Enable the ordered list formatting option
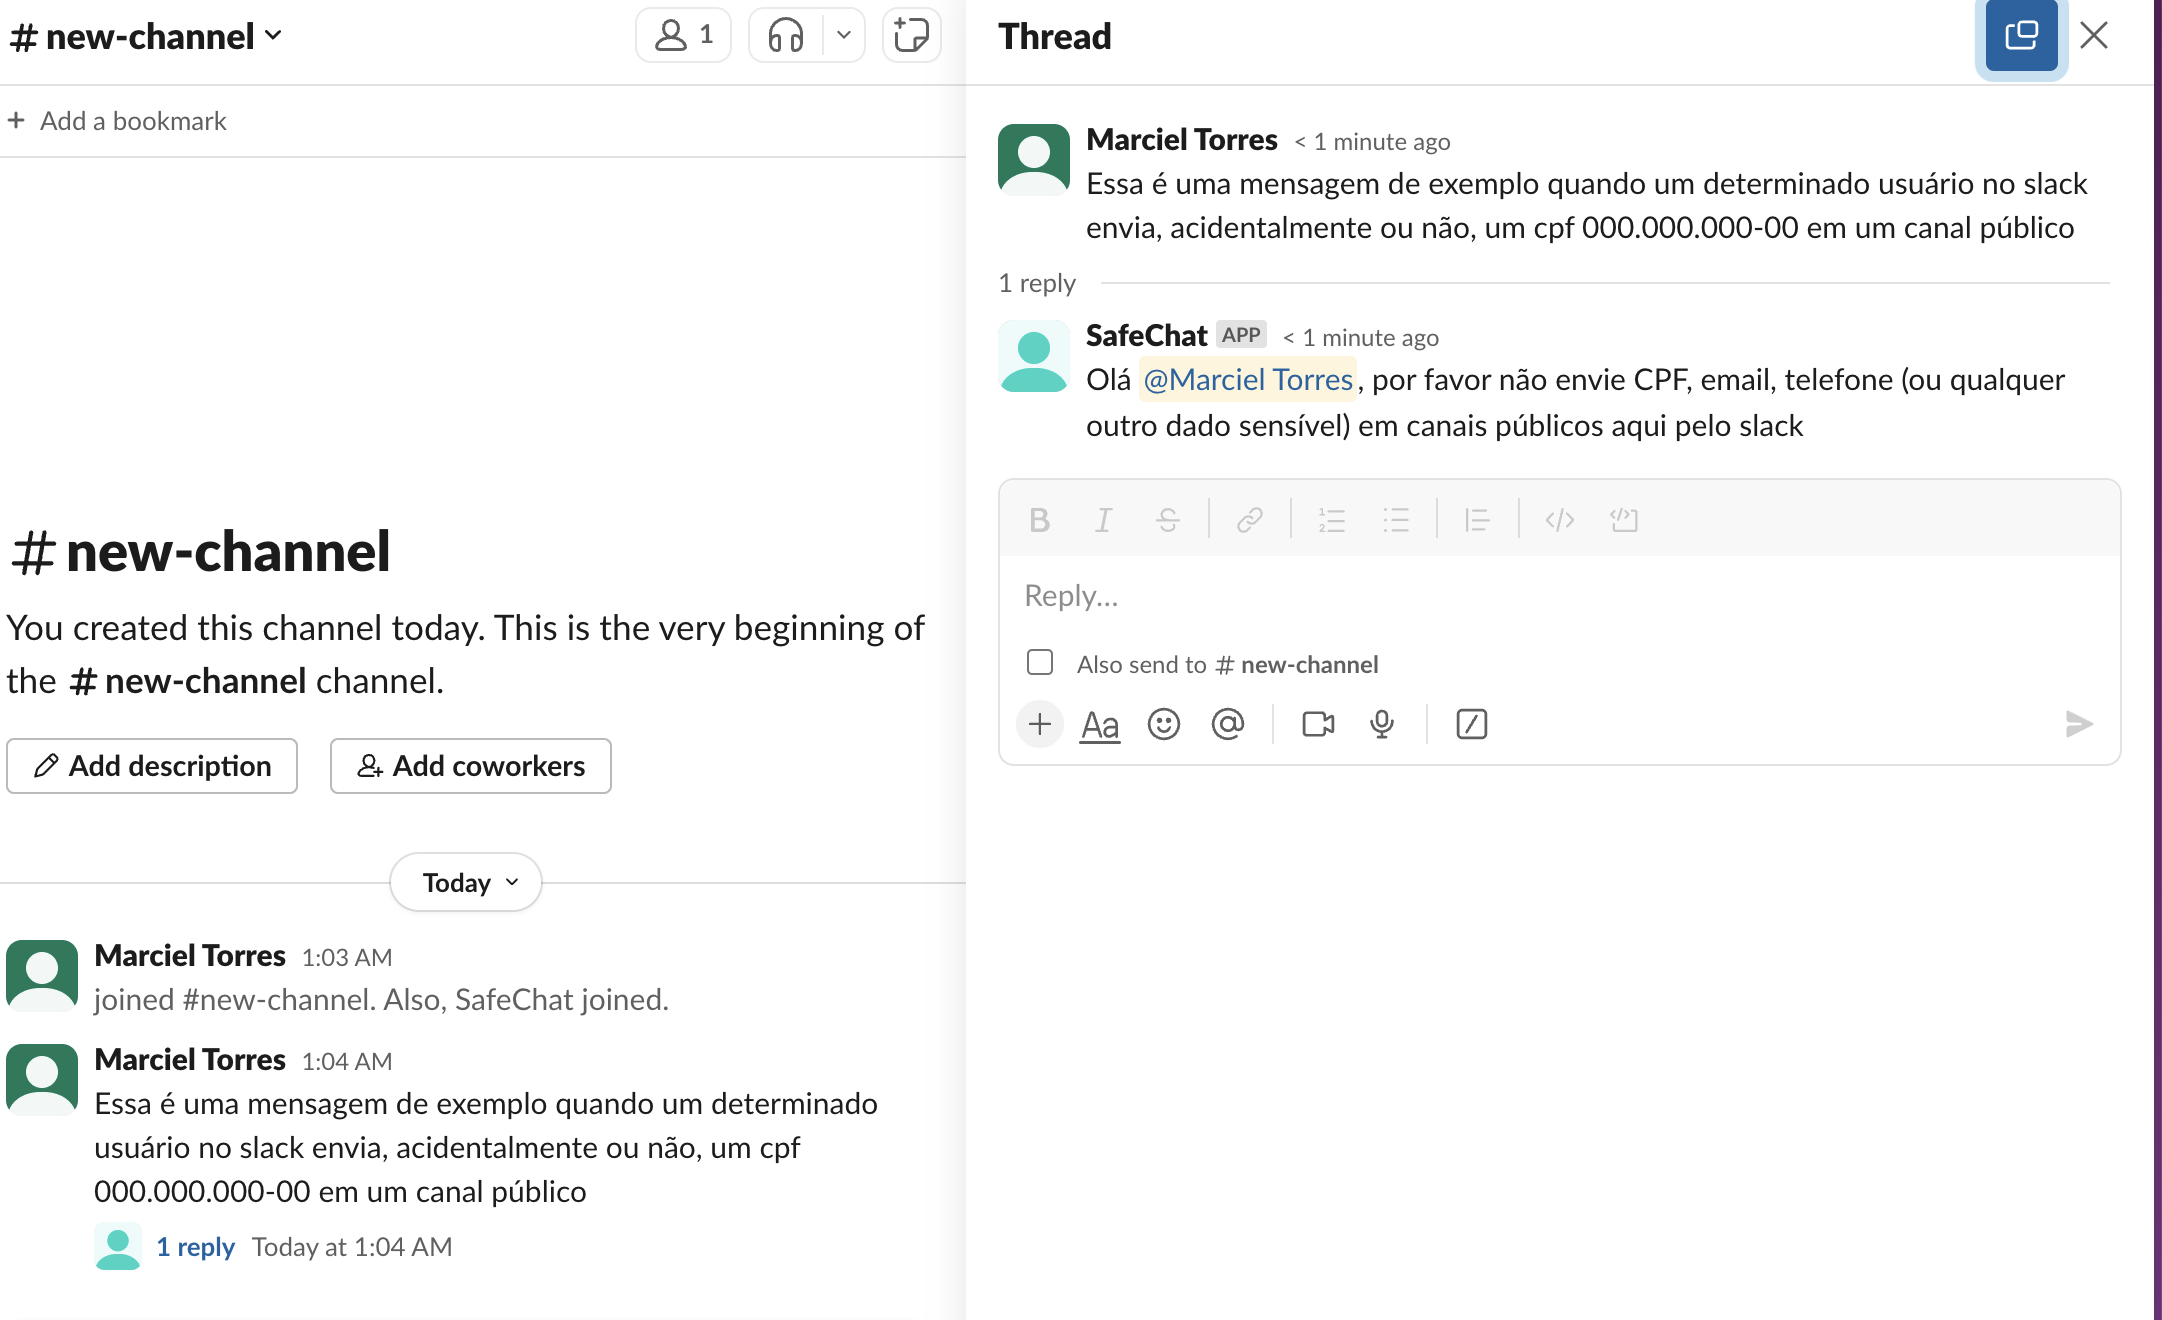 [x=1330, y=519]
